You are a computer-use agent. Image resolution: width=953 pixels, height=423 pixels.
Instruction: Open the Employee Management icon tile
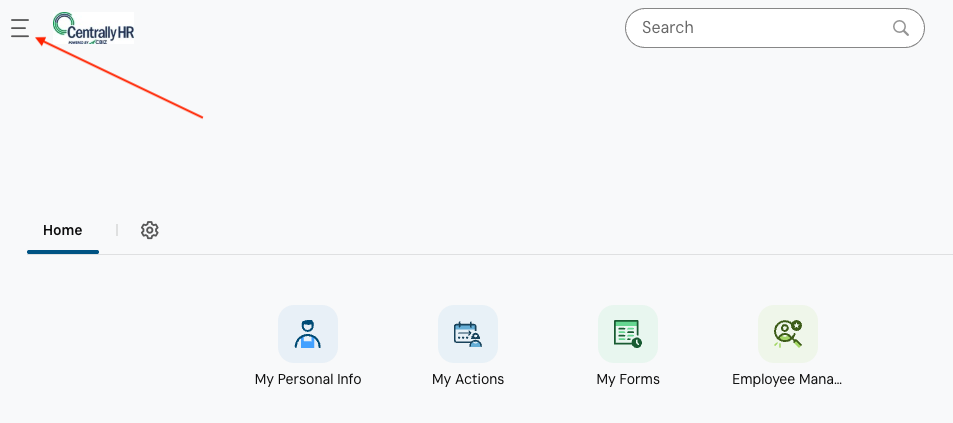[788, 334]
